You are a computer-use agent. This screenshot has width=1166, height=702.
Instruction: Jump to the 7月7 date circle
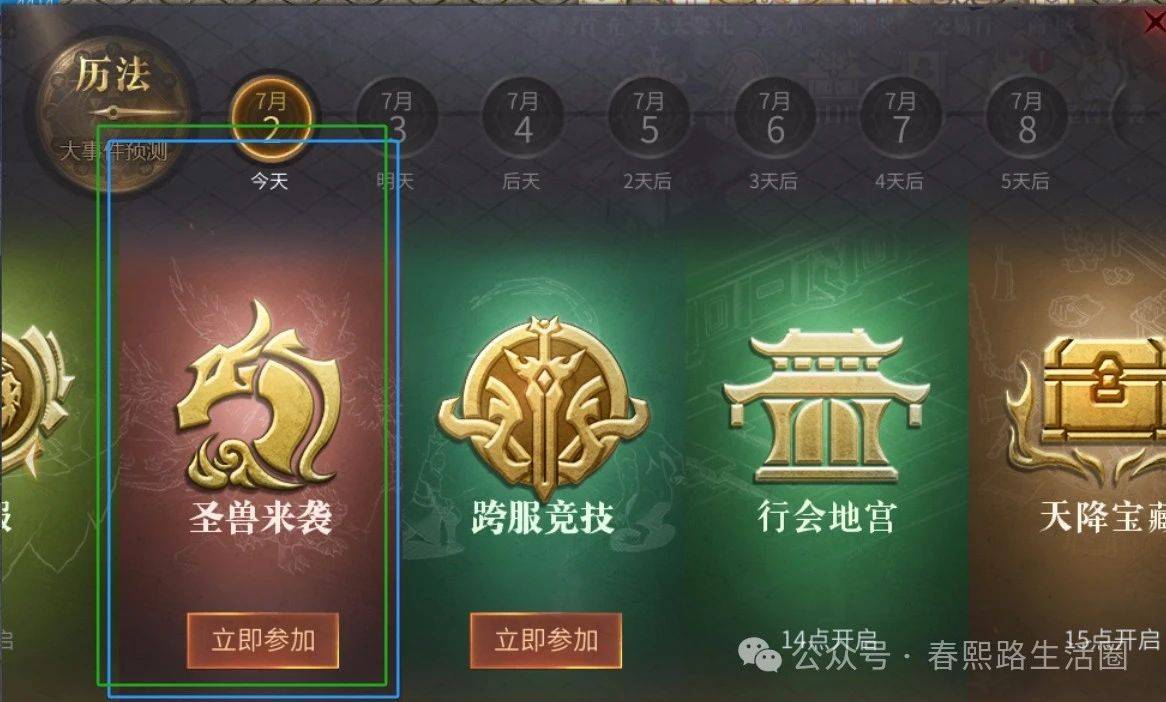[901, 119]
